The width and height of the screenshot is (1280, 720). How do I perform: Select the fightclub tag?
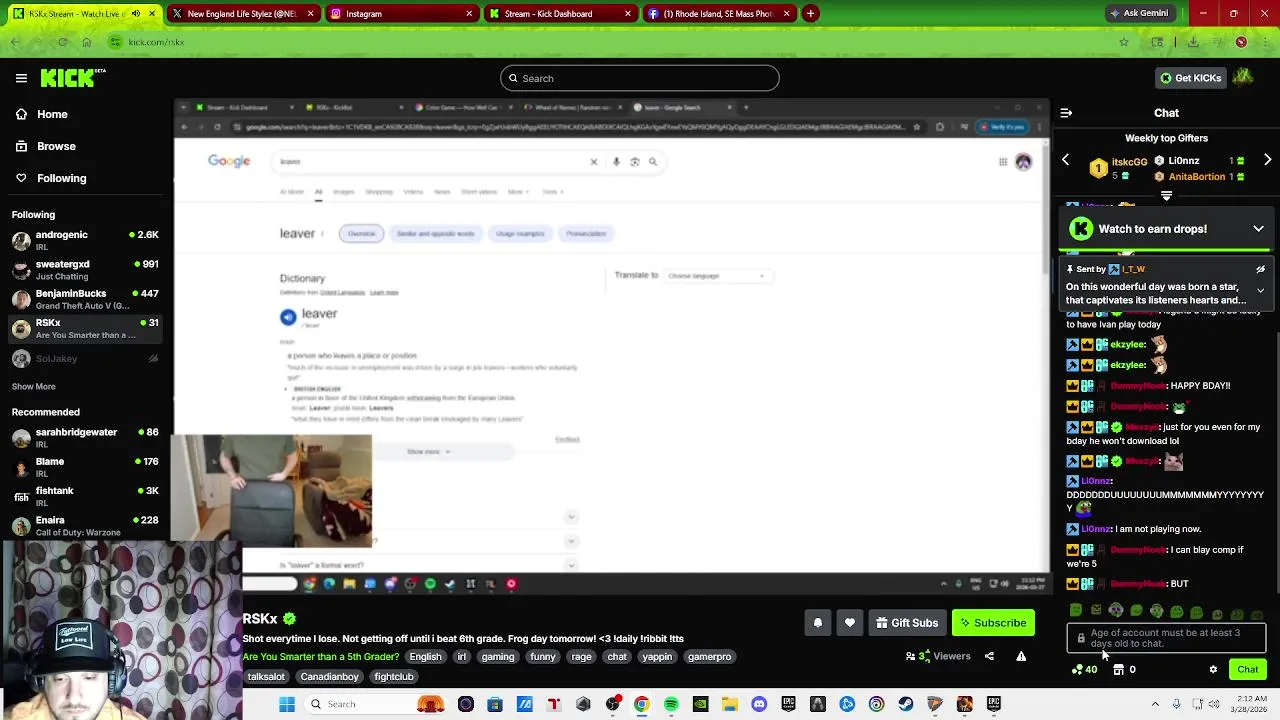point(394,677)
